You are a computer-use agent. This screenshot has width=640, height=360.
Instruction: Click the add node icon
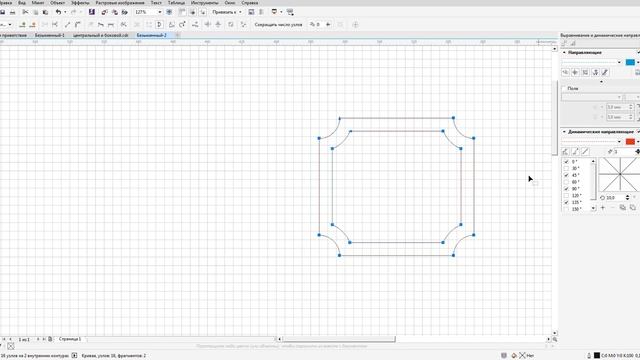click(22, 24)
